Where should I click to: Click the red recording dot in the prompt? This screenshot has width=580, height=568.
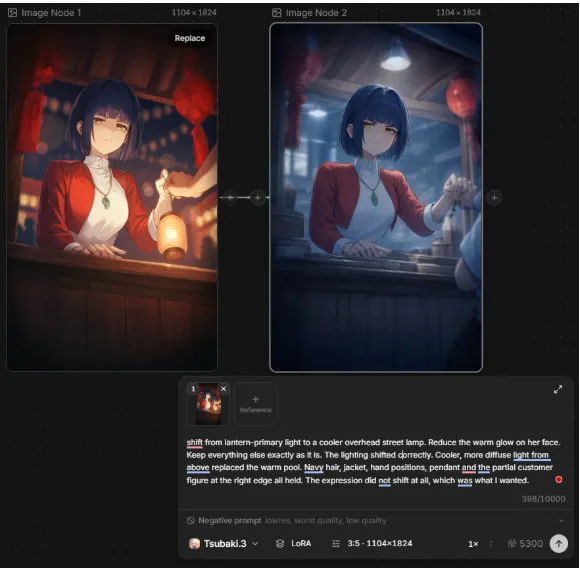coord(559,480)
